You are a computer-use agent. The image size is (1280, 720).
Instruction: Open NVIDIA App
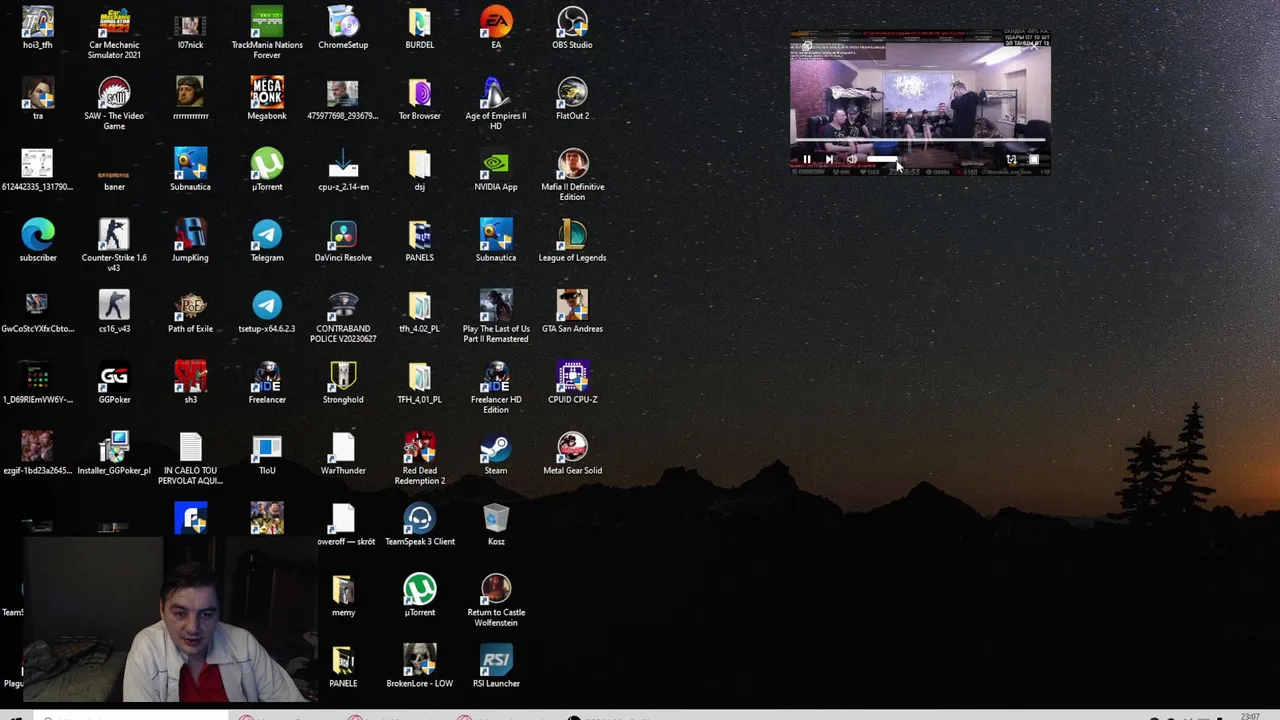(496, 169)
